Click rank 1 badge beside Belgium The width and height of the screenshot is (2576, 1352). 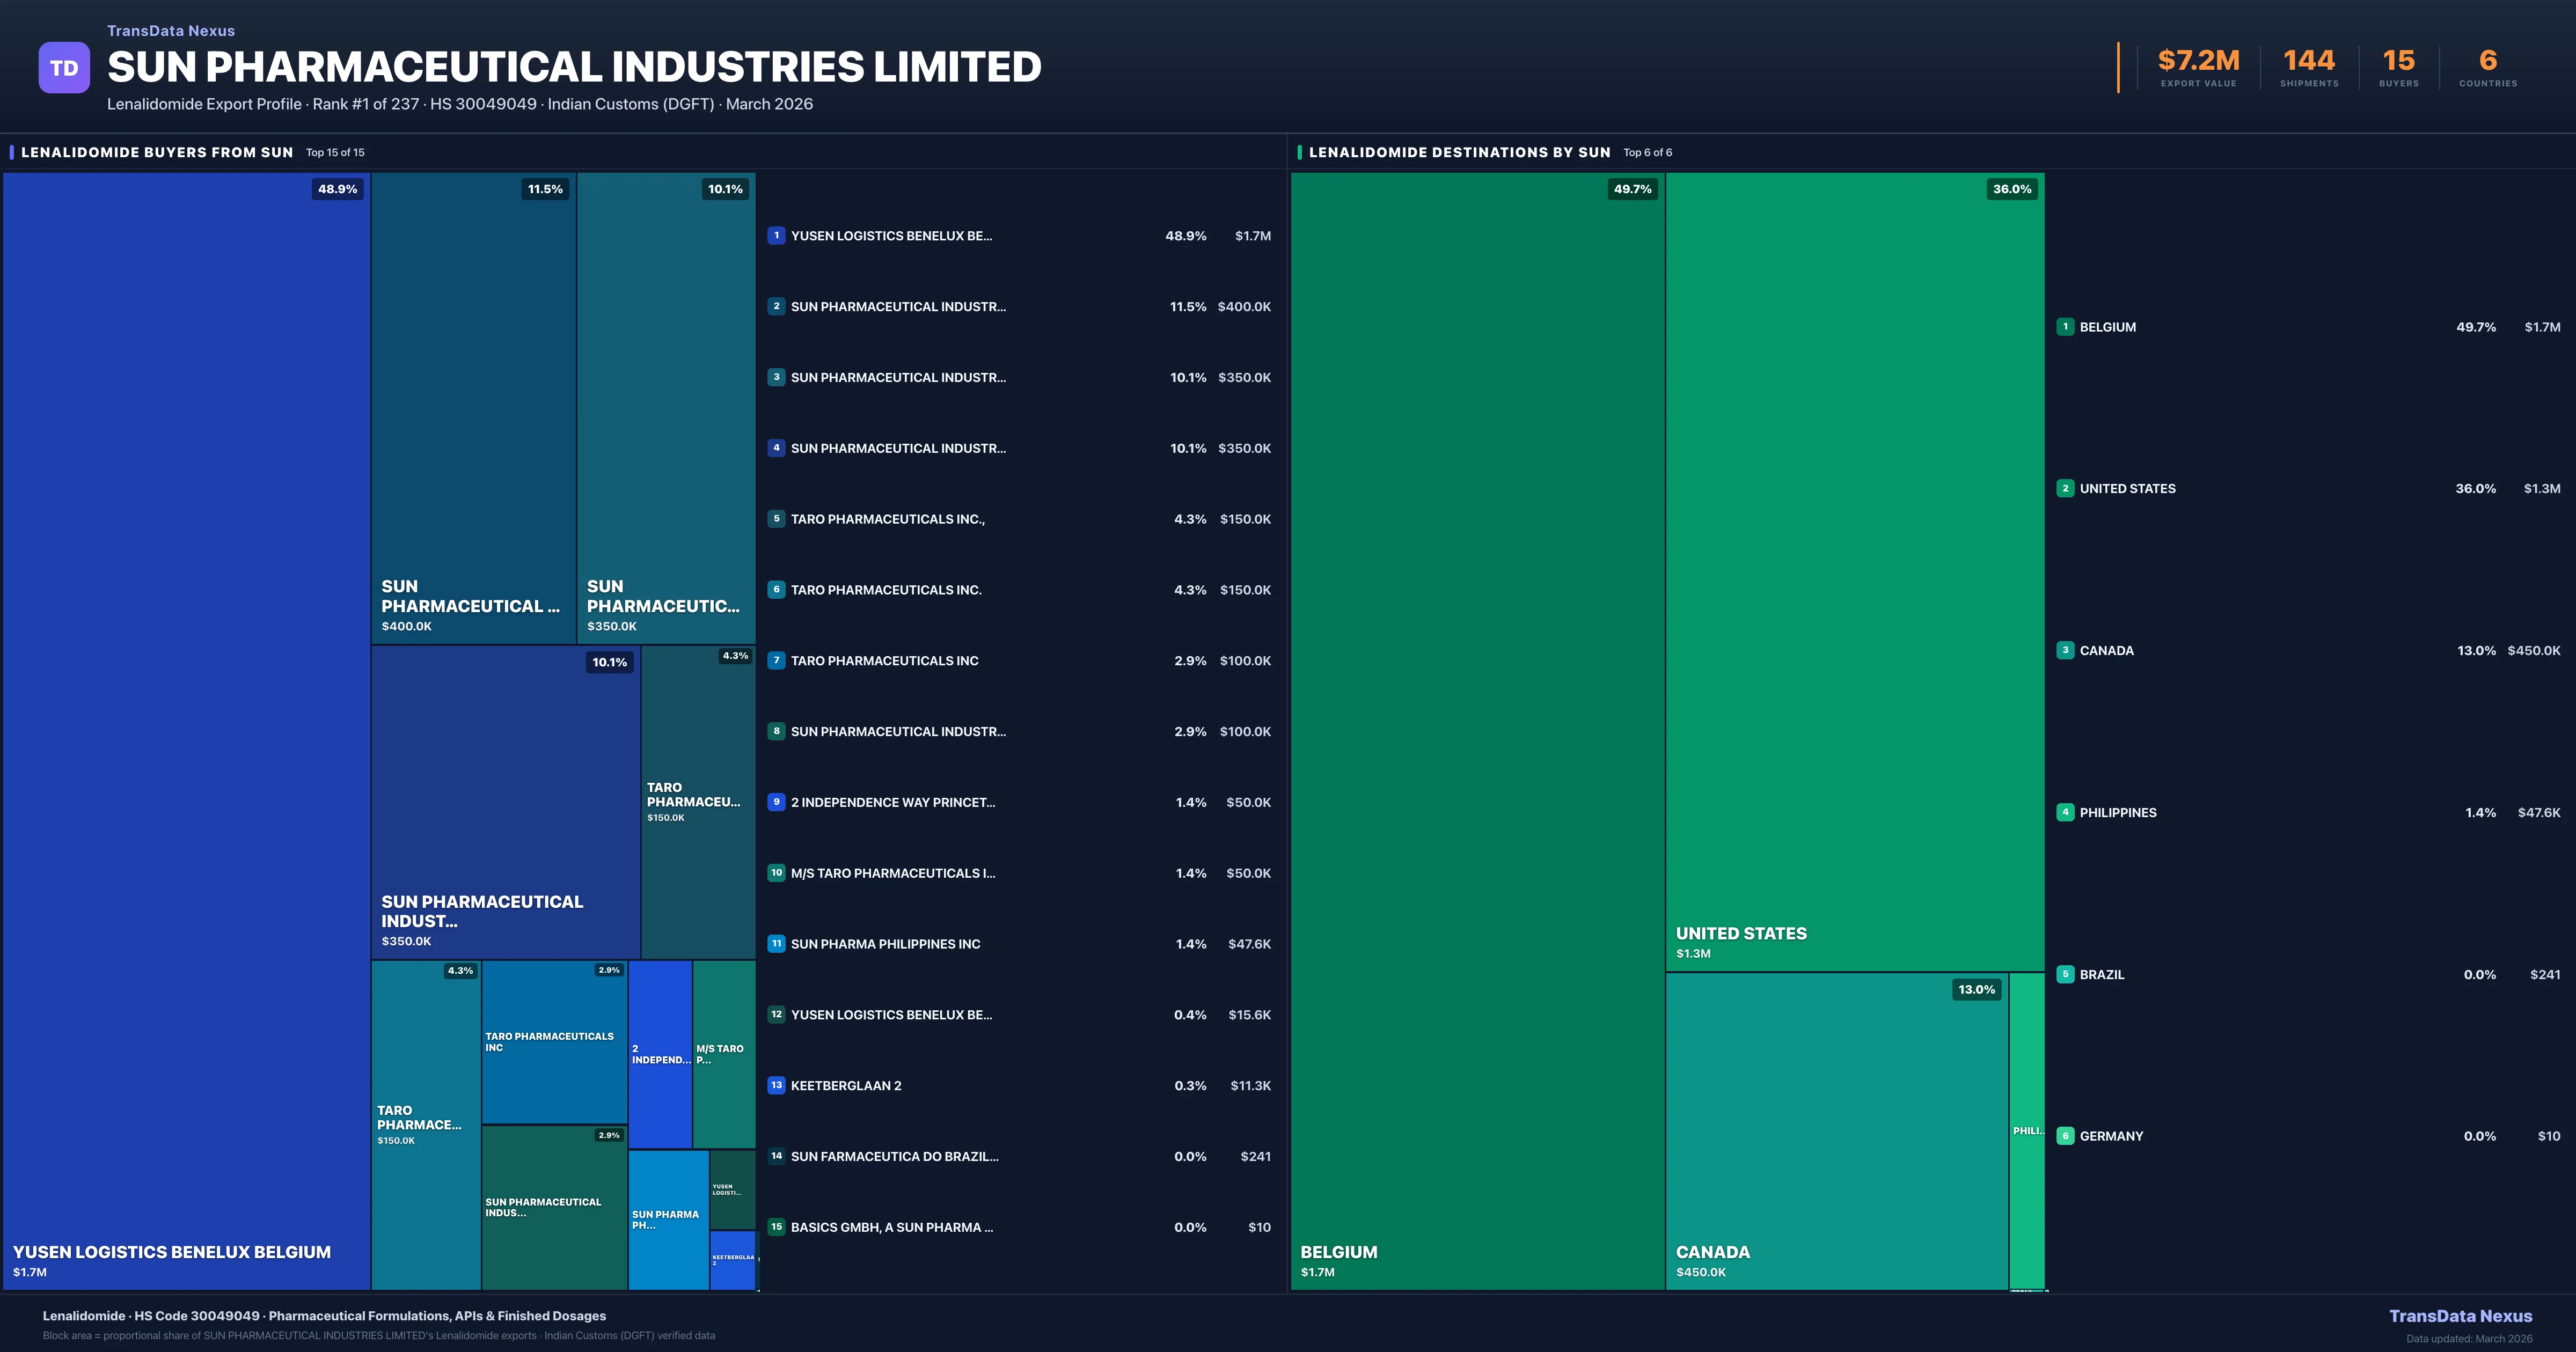[2065, 327]
